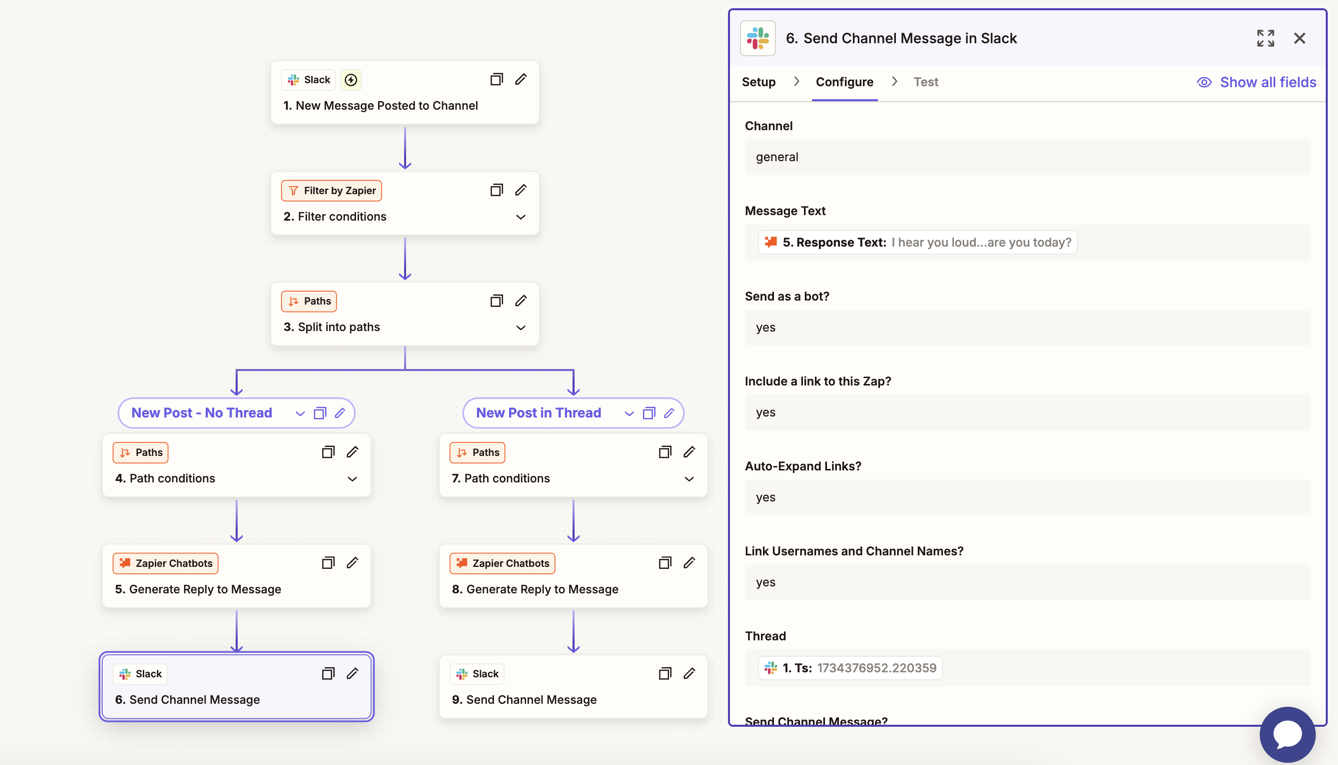
Task: Edit step 8 Generate Reply to Message
Action: (689, 563)
